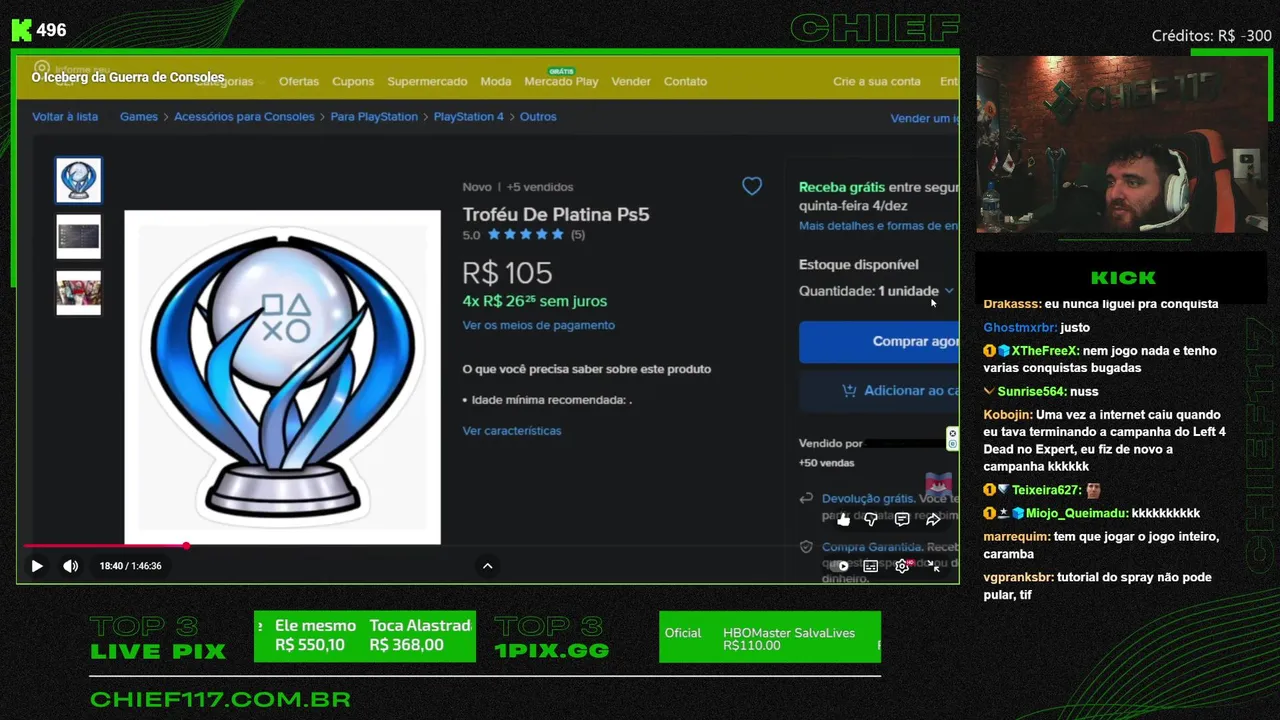Click the CHIEF117.COM.BR text
The width and height of the screenshot is (1280, 720).
[x=220, y=700]
